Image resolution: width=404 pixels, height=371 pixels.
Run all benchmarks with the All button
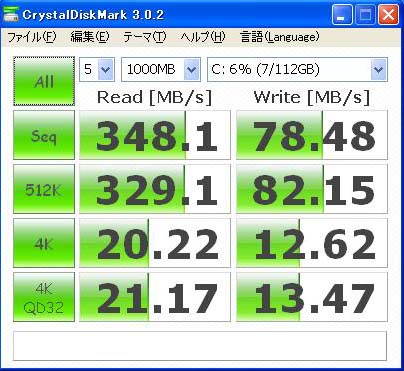click(44, 81)
